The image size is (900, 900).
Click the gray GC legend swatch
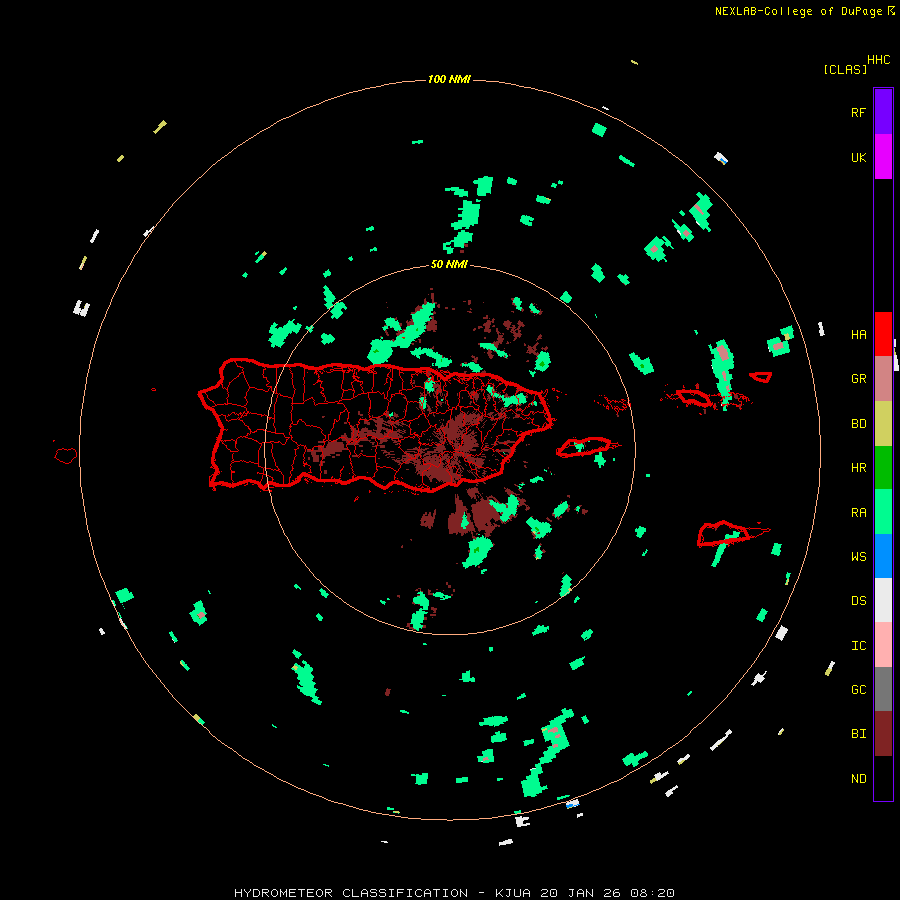pos(883,689)
